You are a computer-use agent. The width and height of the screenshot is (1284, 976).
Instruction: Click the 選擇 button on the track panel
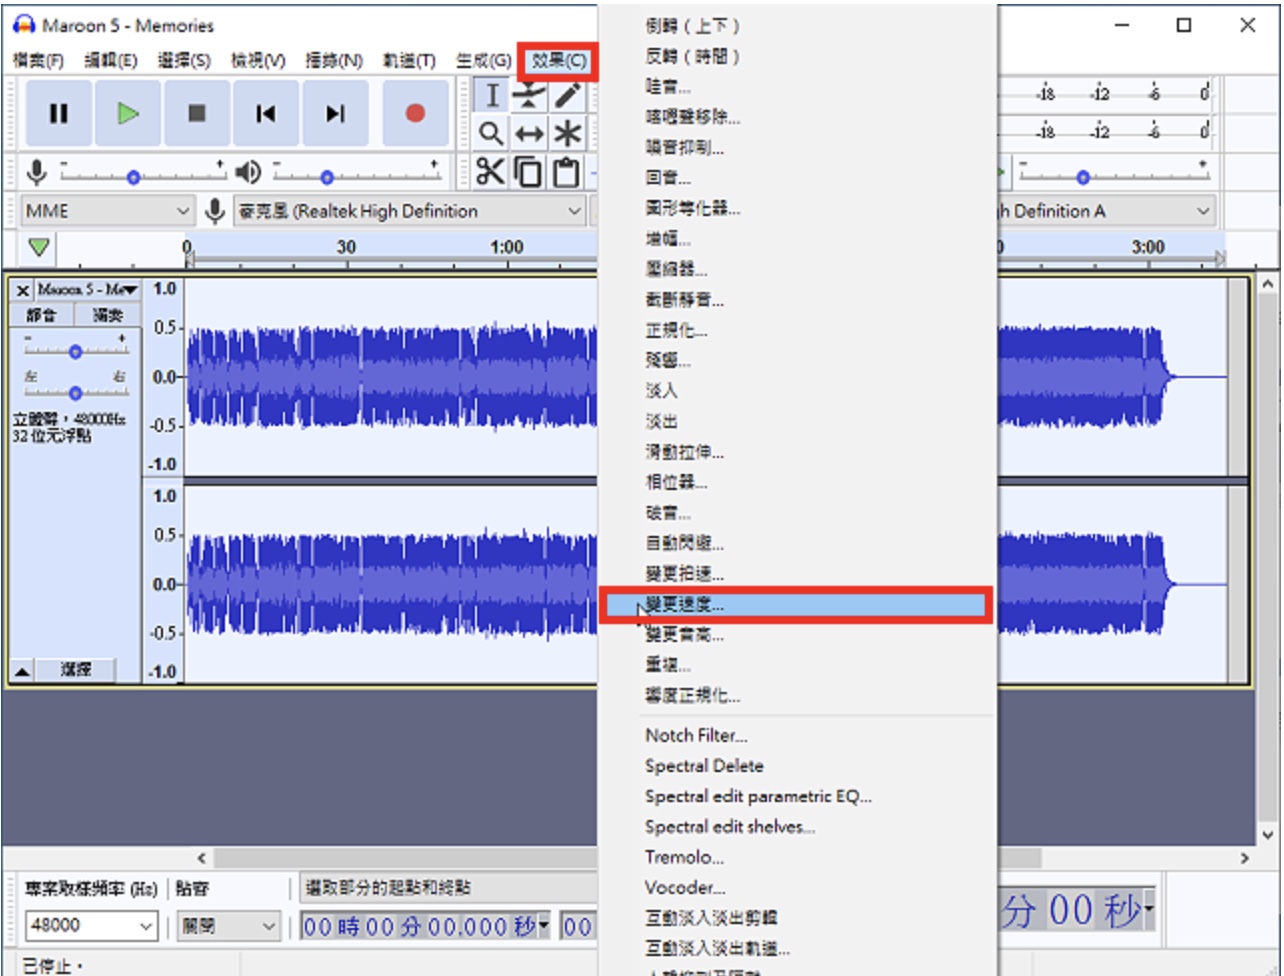76,670
